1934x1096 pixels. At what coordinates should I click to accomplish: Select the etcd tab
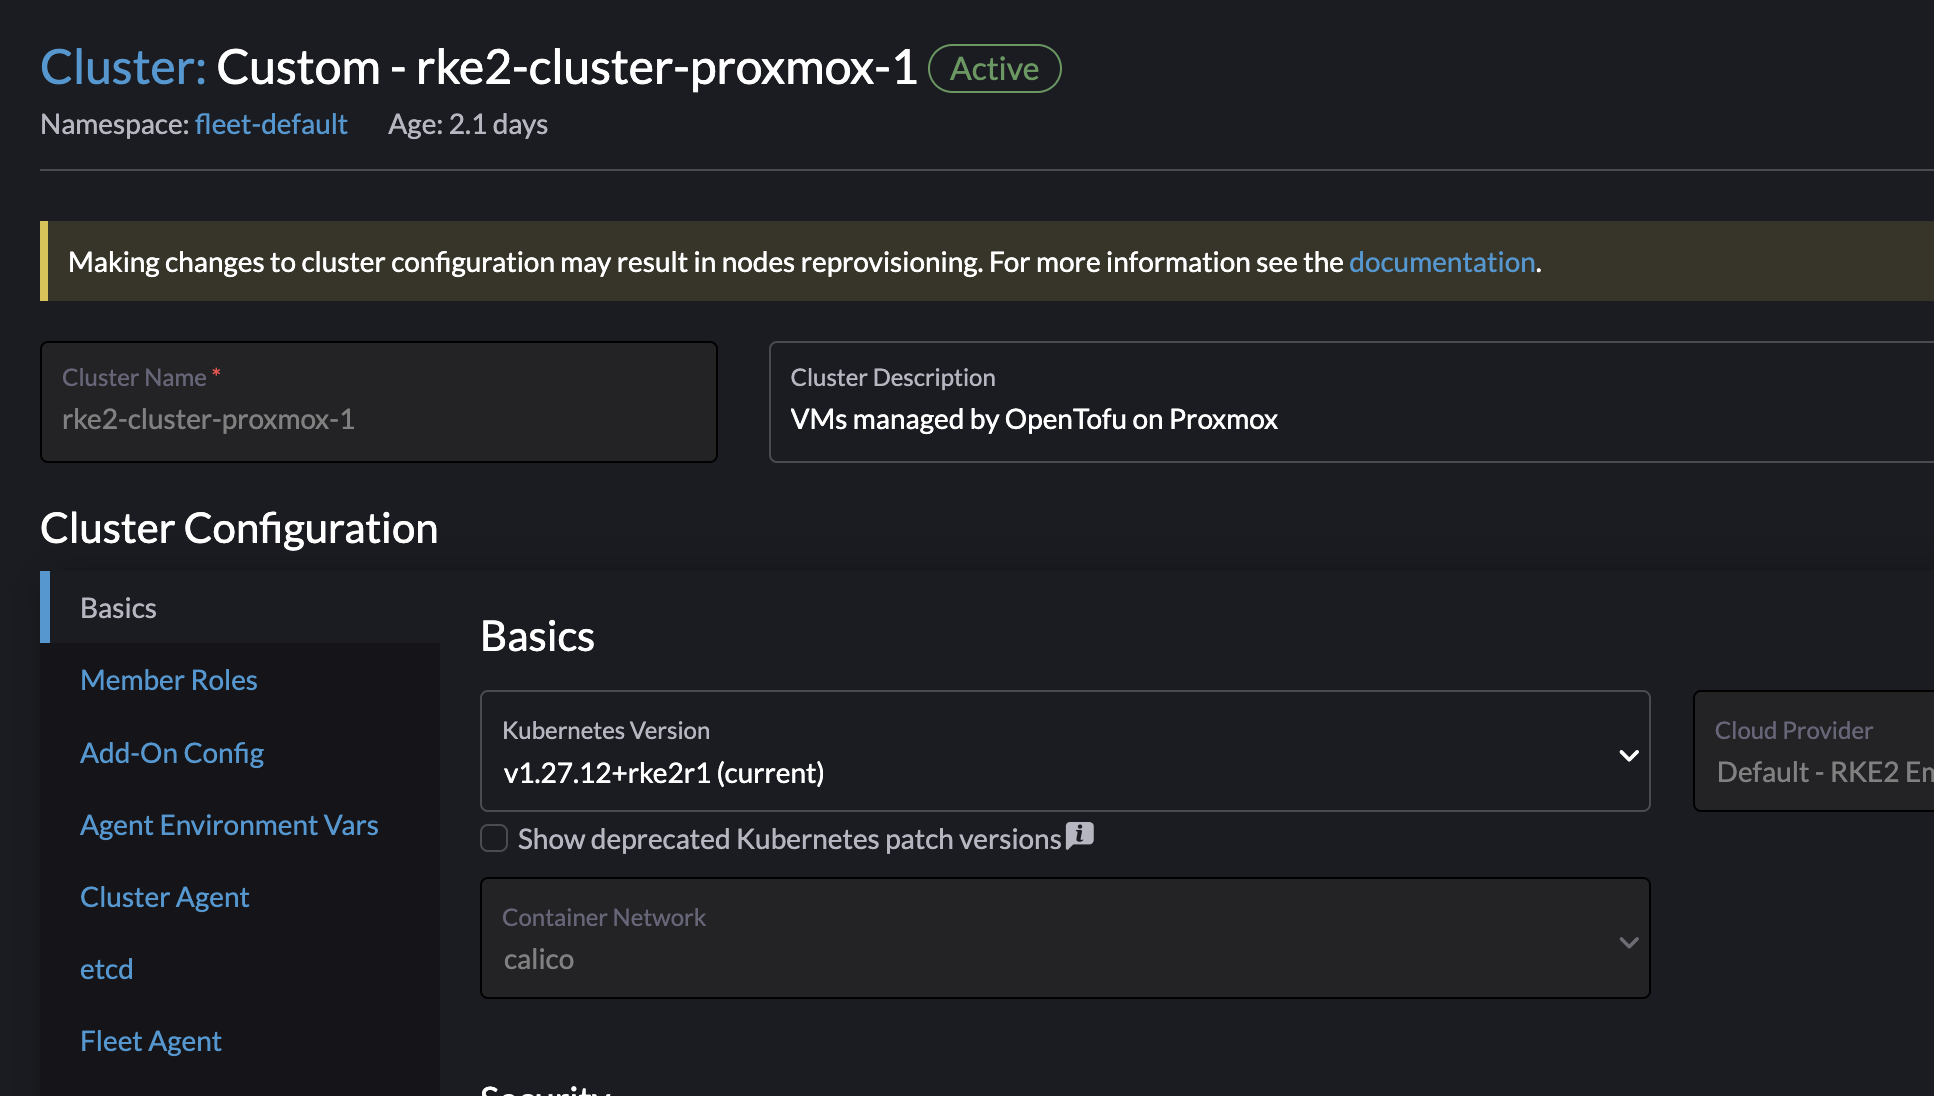[106, 969]
